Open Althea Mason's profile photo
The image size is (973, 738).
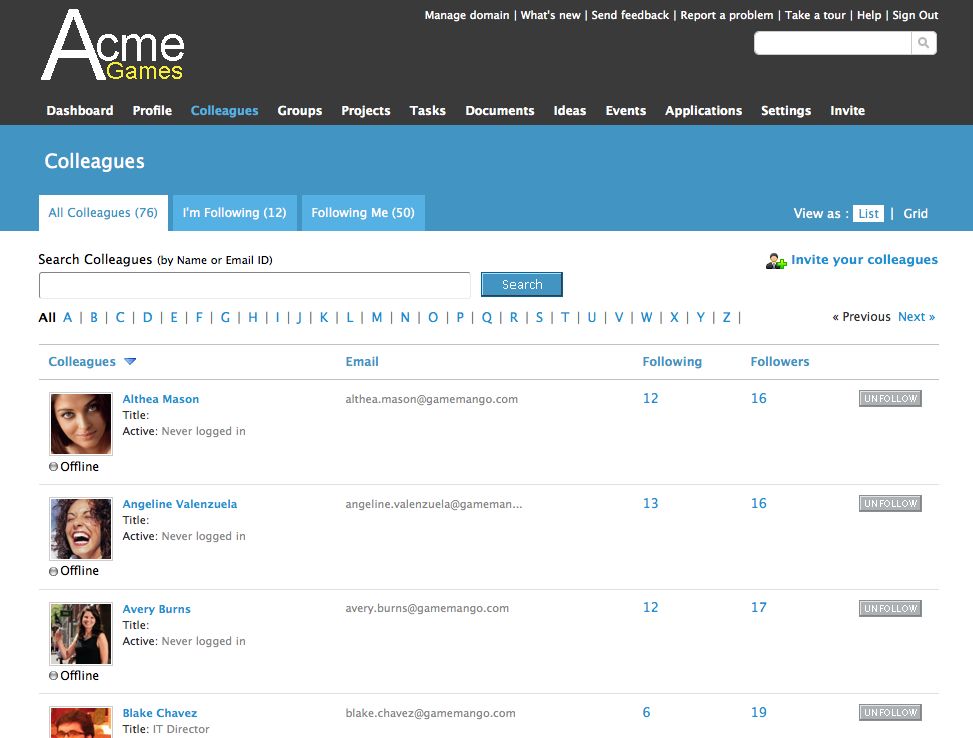pos(81,423)
